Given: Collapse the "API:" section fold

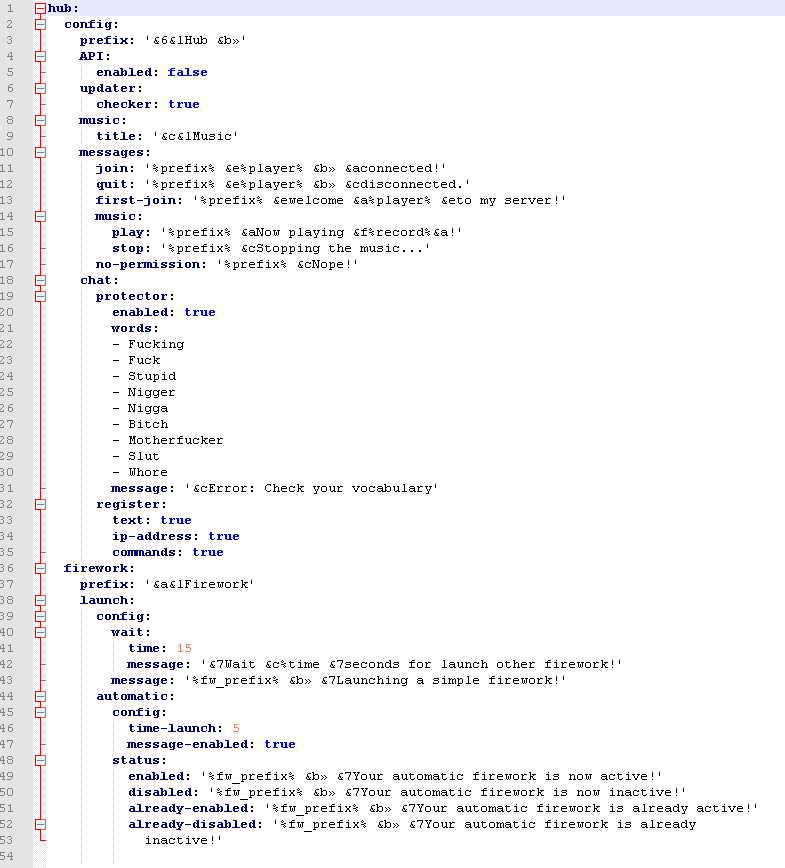Looking at the screenshot, I should pos(40,56).
